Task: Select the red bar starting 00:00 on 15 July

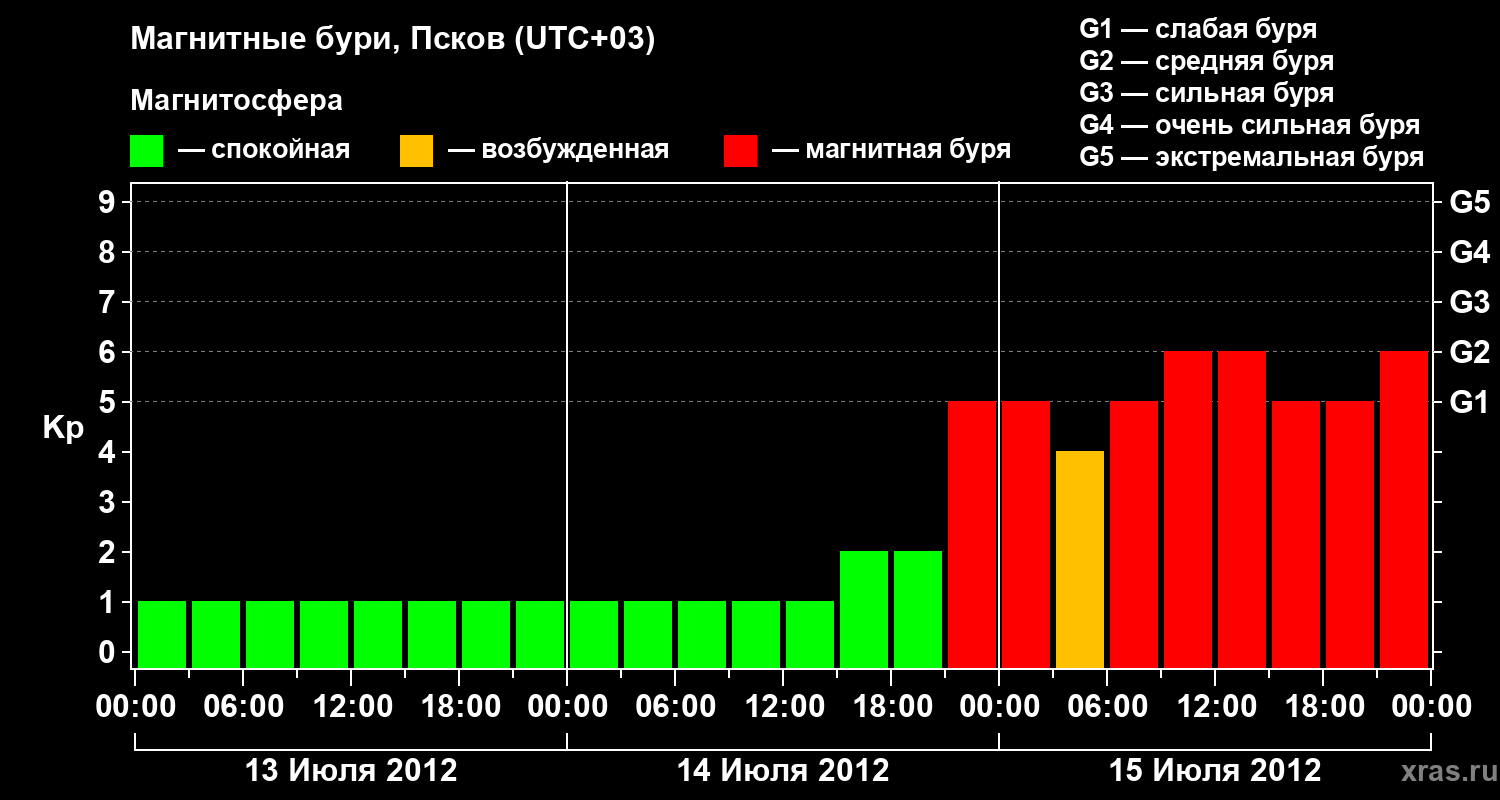Action: [x=1026, y=534]
